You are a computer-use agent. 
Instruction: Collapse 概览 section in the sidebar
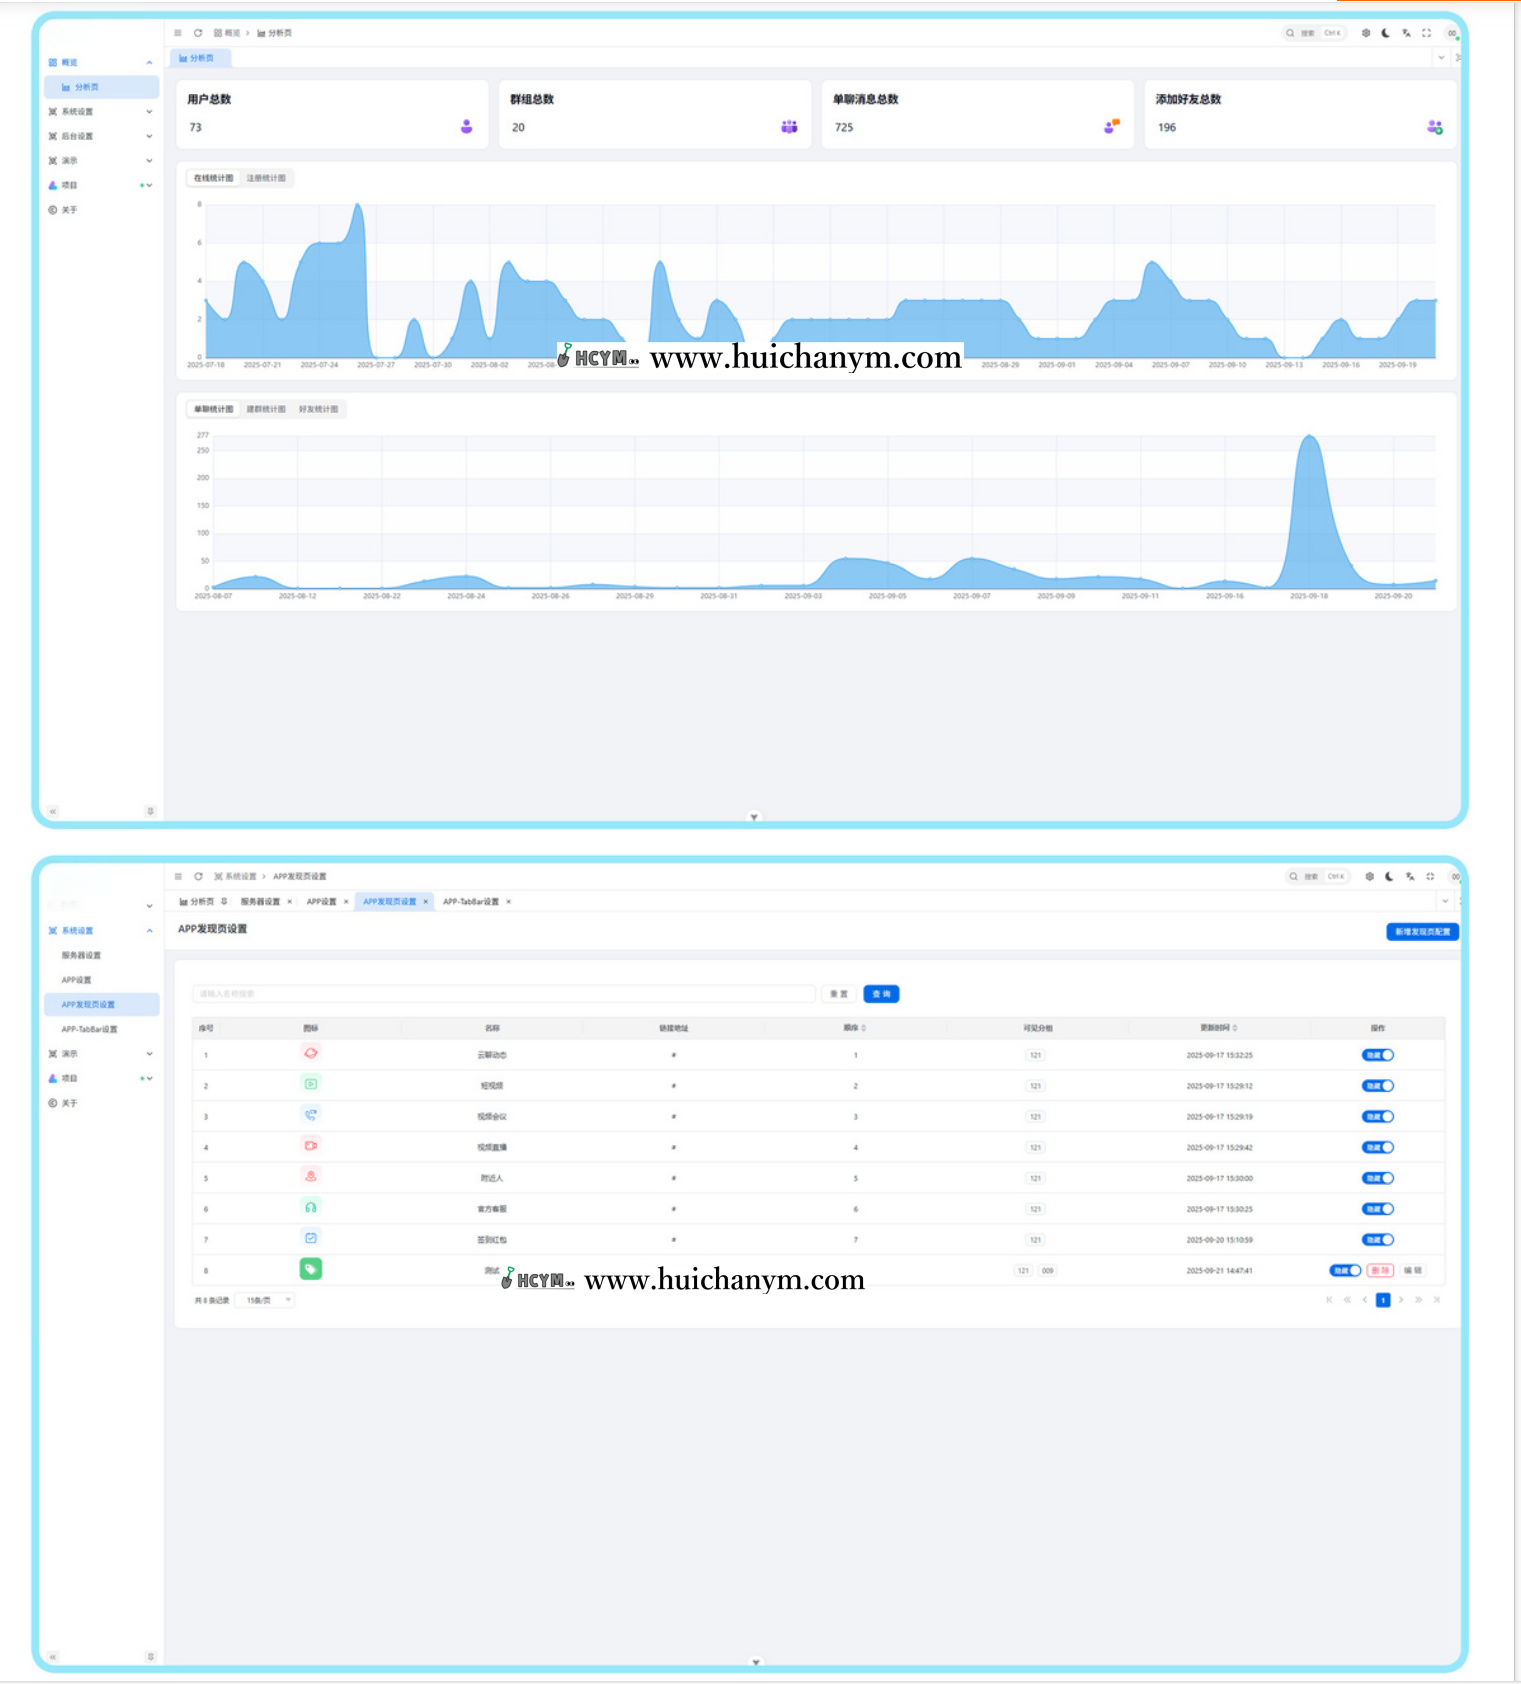coord(149,62)
